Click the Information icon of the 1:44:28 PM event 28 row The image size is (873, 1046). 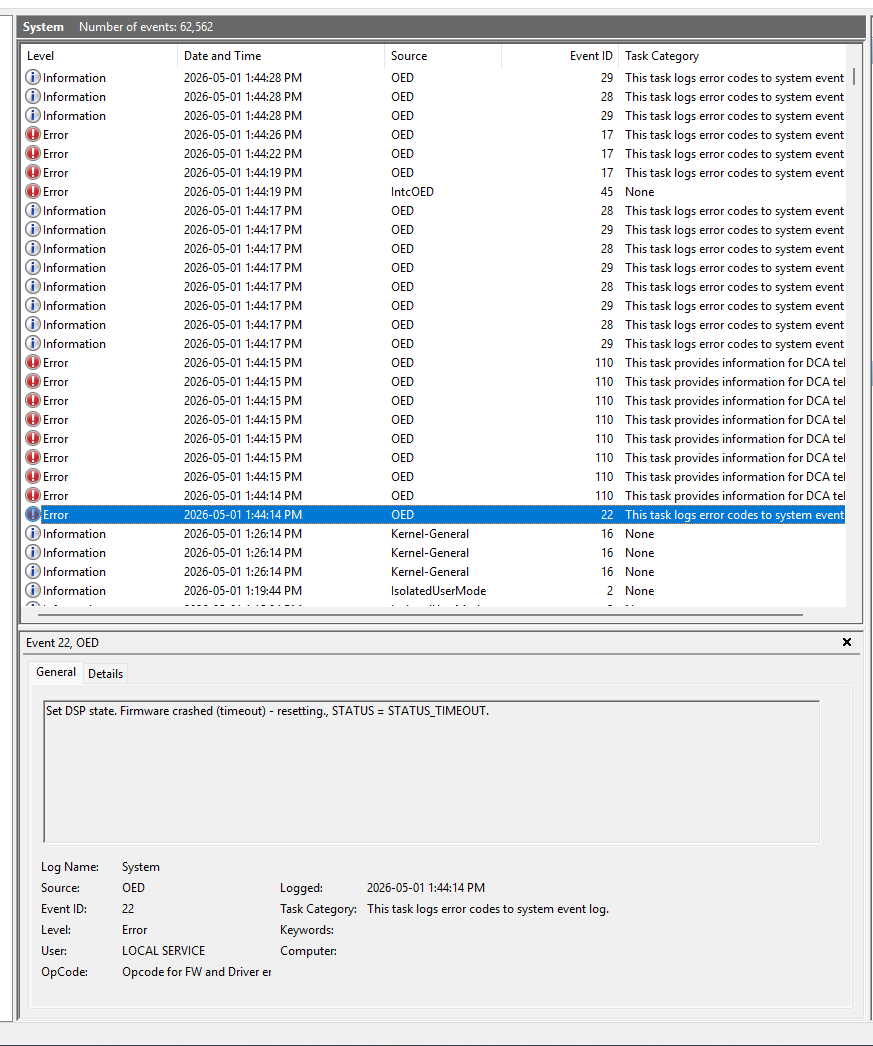point(33,97)
